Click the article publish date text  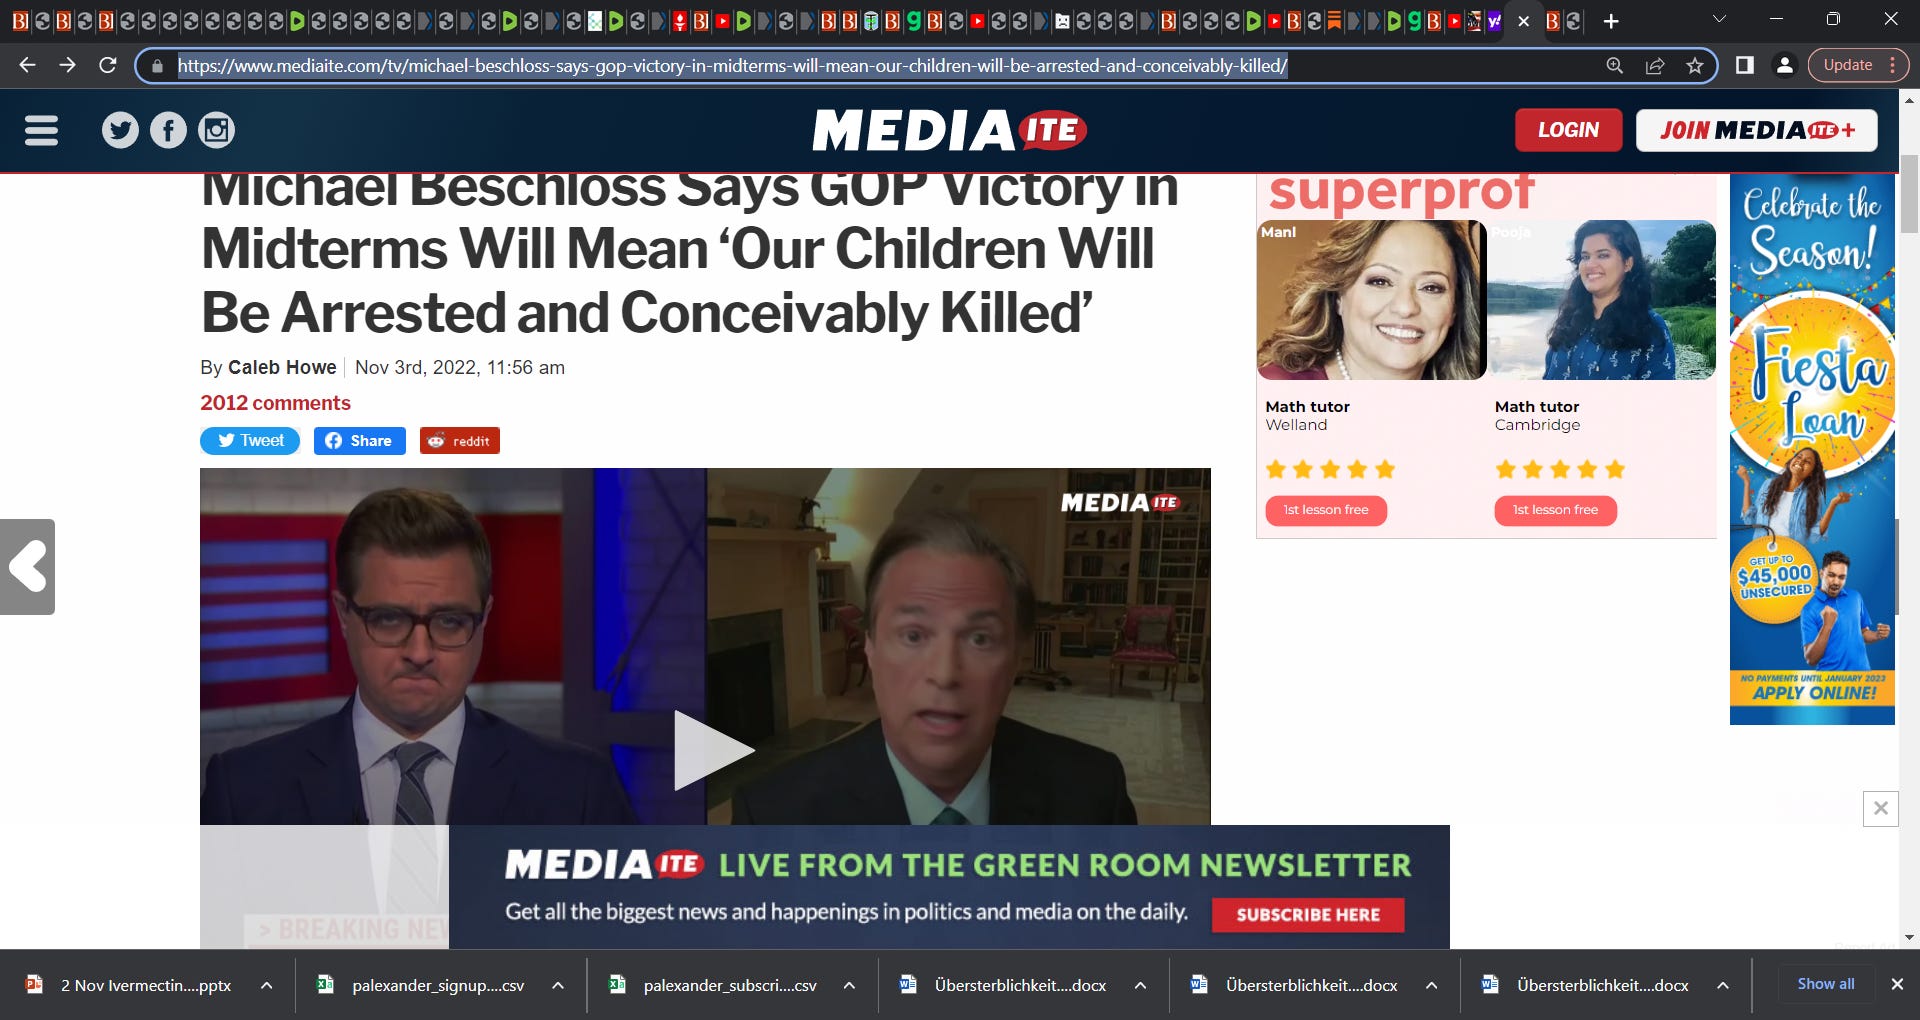(x=460, y=367)
